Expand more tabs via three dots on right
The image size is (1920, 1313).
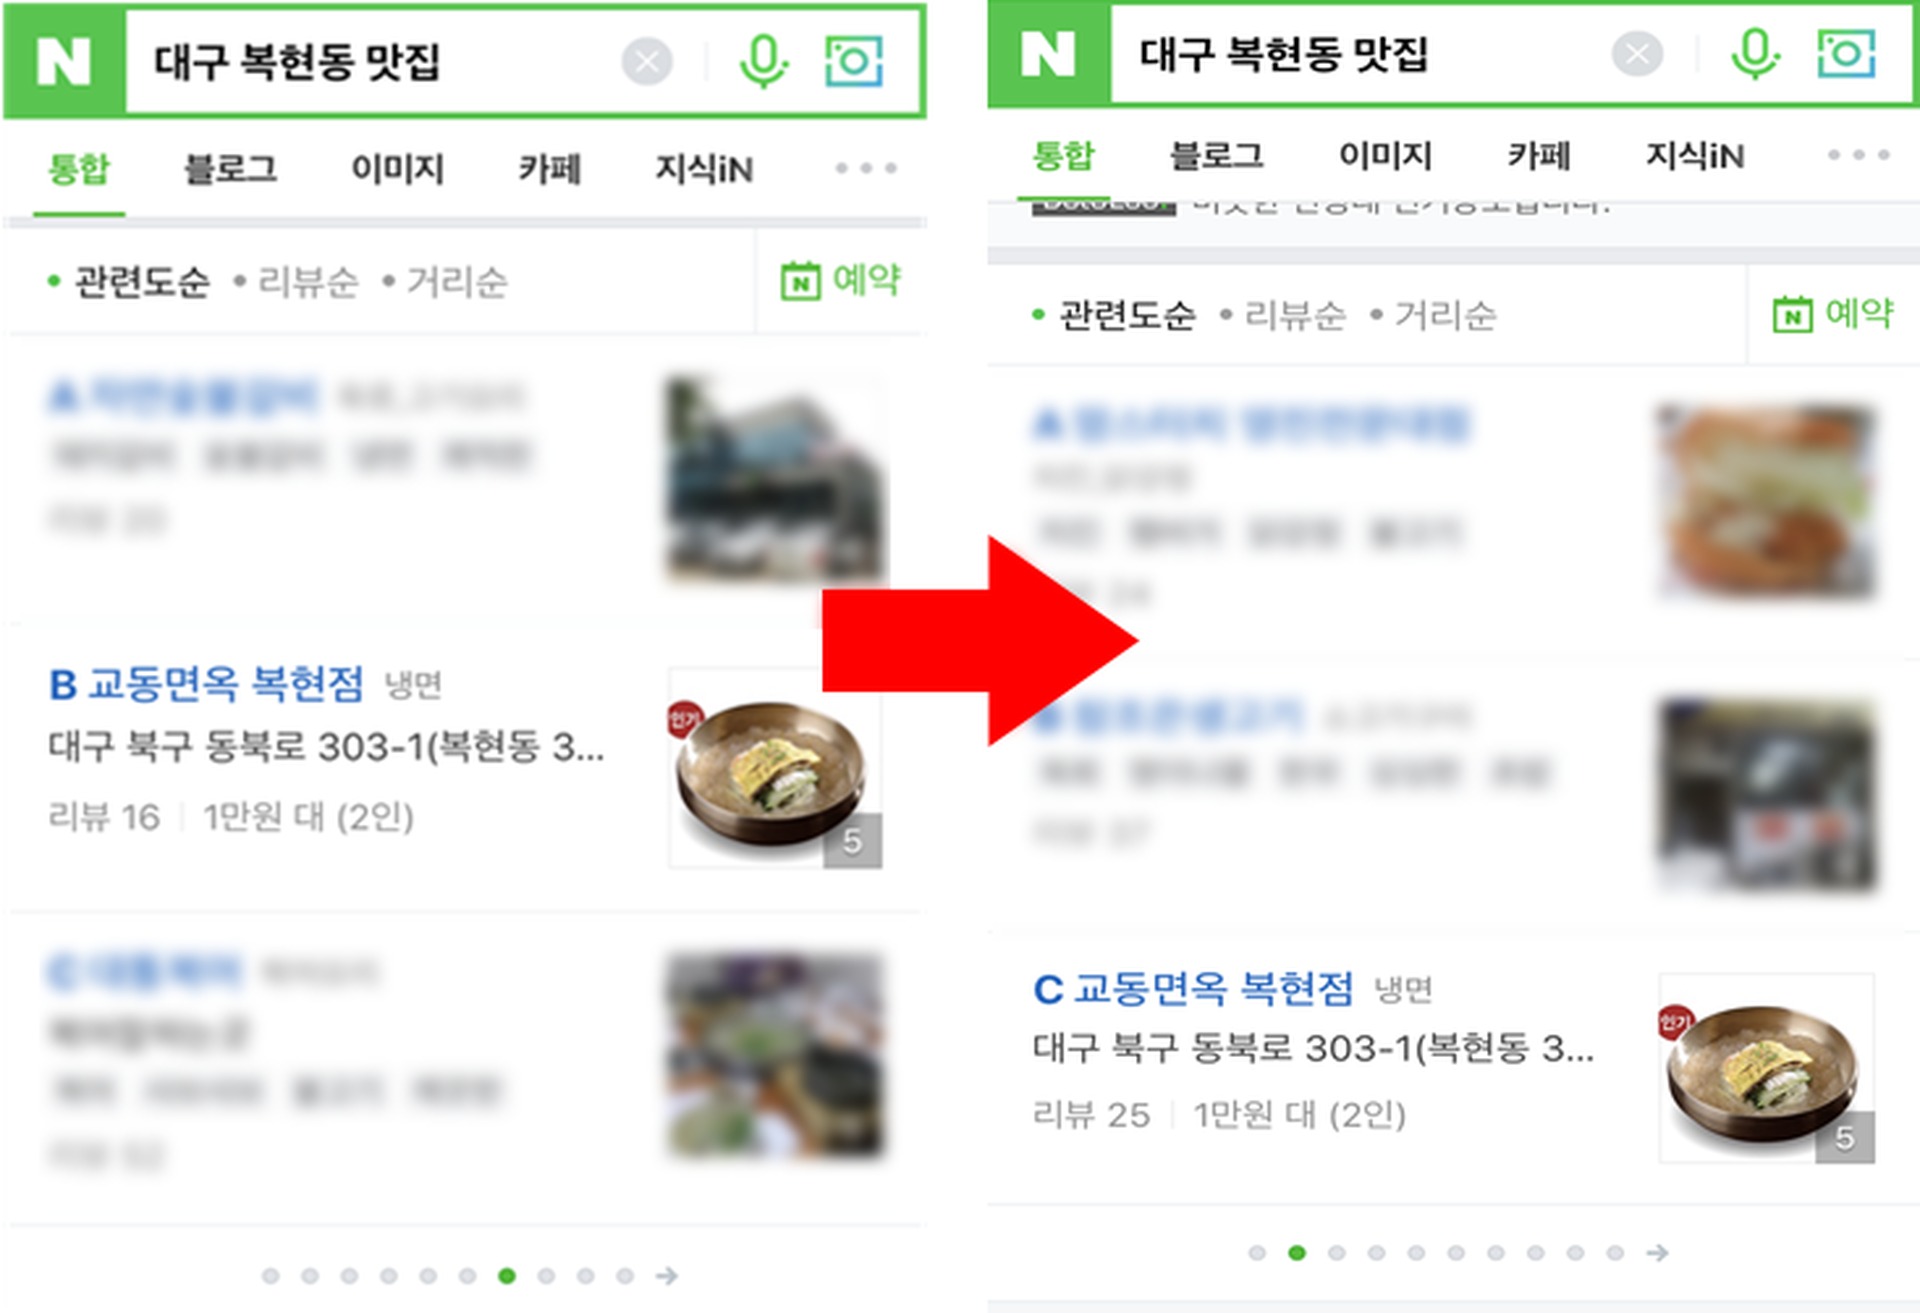[1858, 155]
